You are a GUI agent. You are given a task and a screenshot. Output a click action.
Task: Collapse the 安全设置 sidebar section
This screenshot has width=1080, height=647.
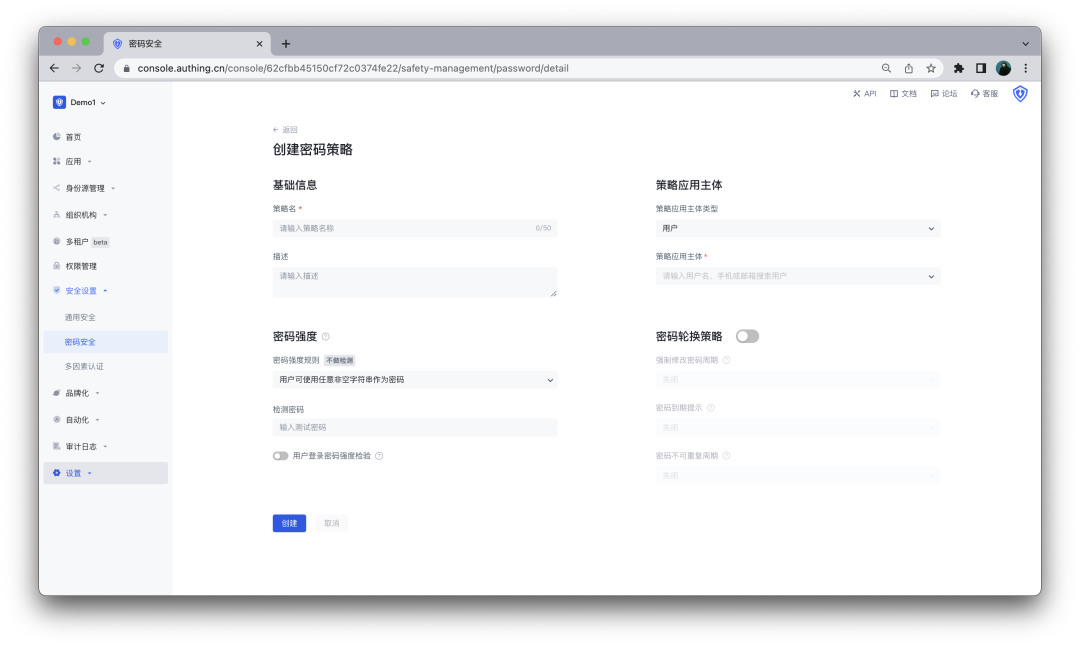pos(80,290)
